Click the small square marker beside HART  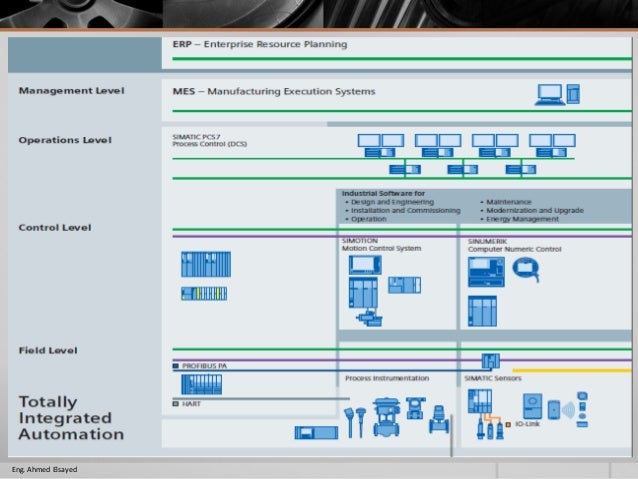click(176, 405)
